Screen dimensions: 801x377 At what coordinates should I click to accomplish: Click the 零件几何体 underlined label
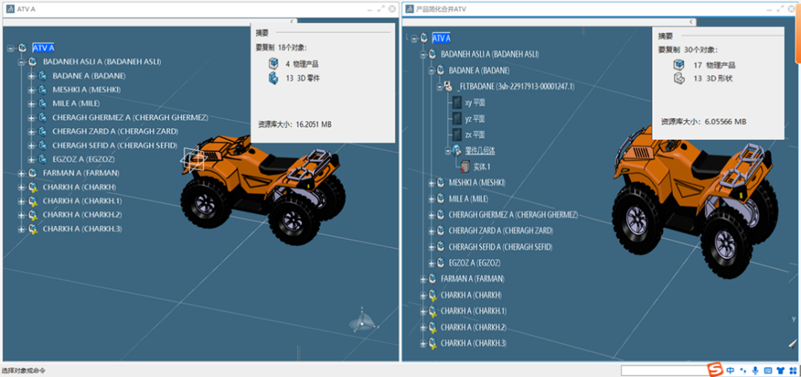click(480, 151)
